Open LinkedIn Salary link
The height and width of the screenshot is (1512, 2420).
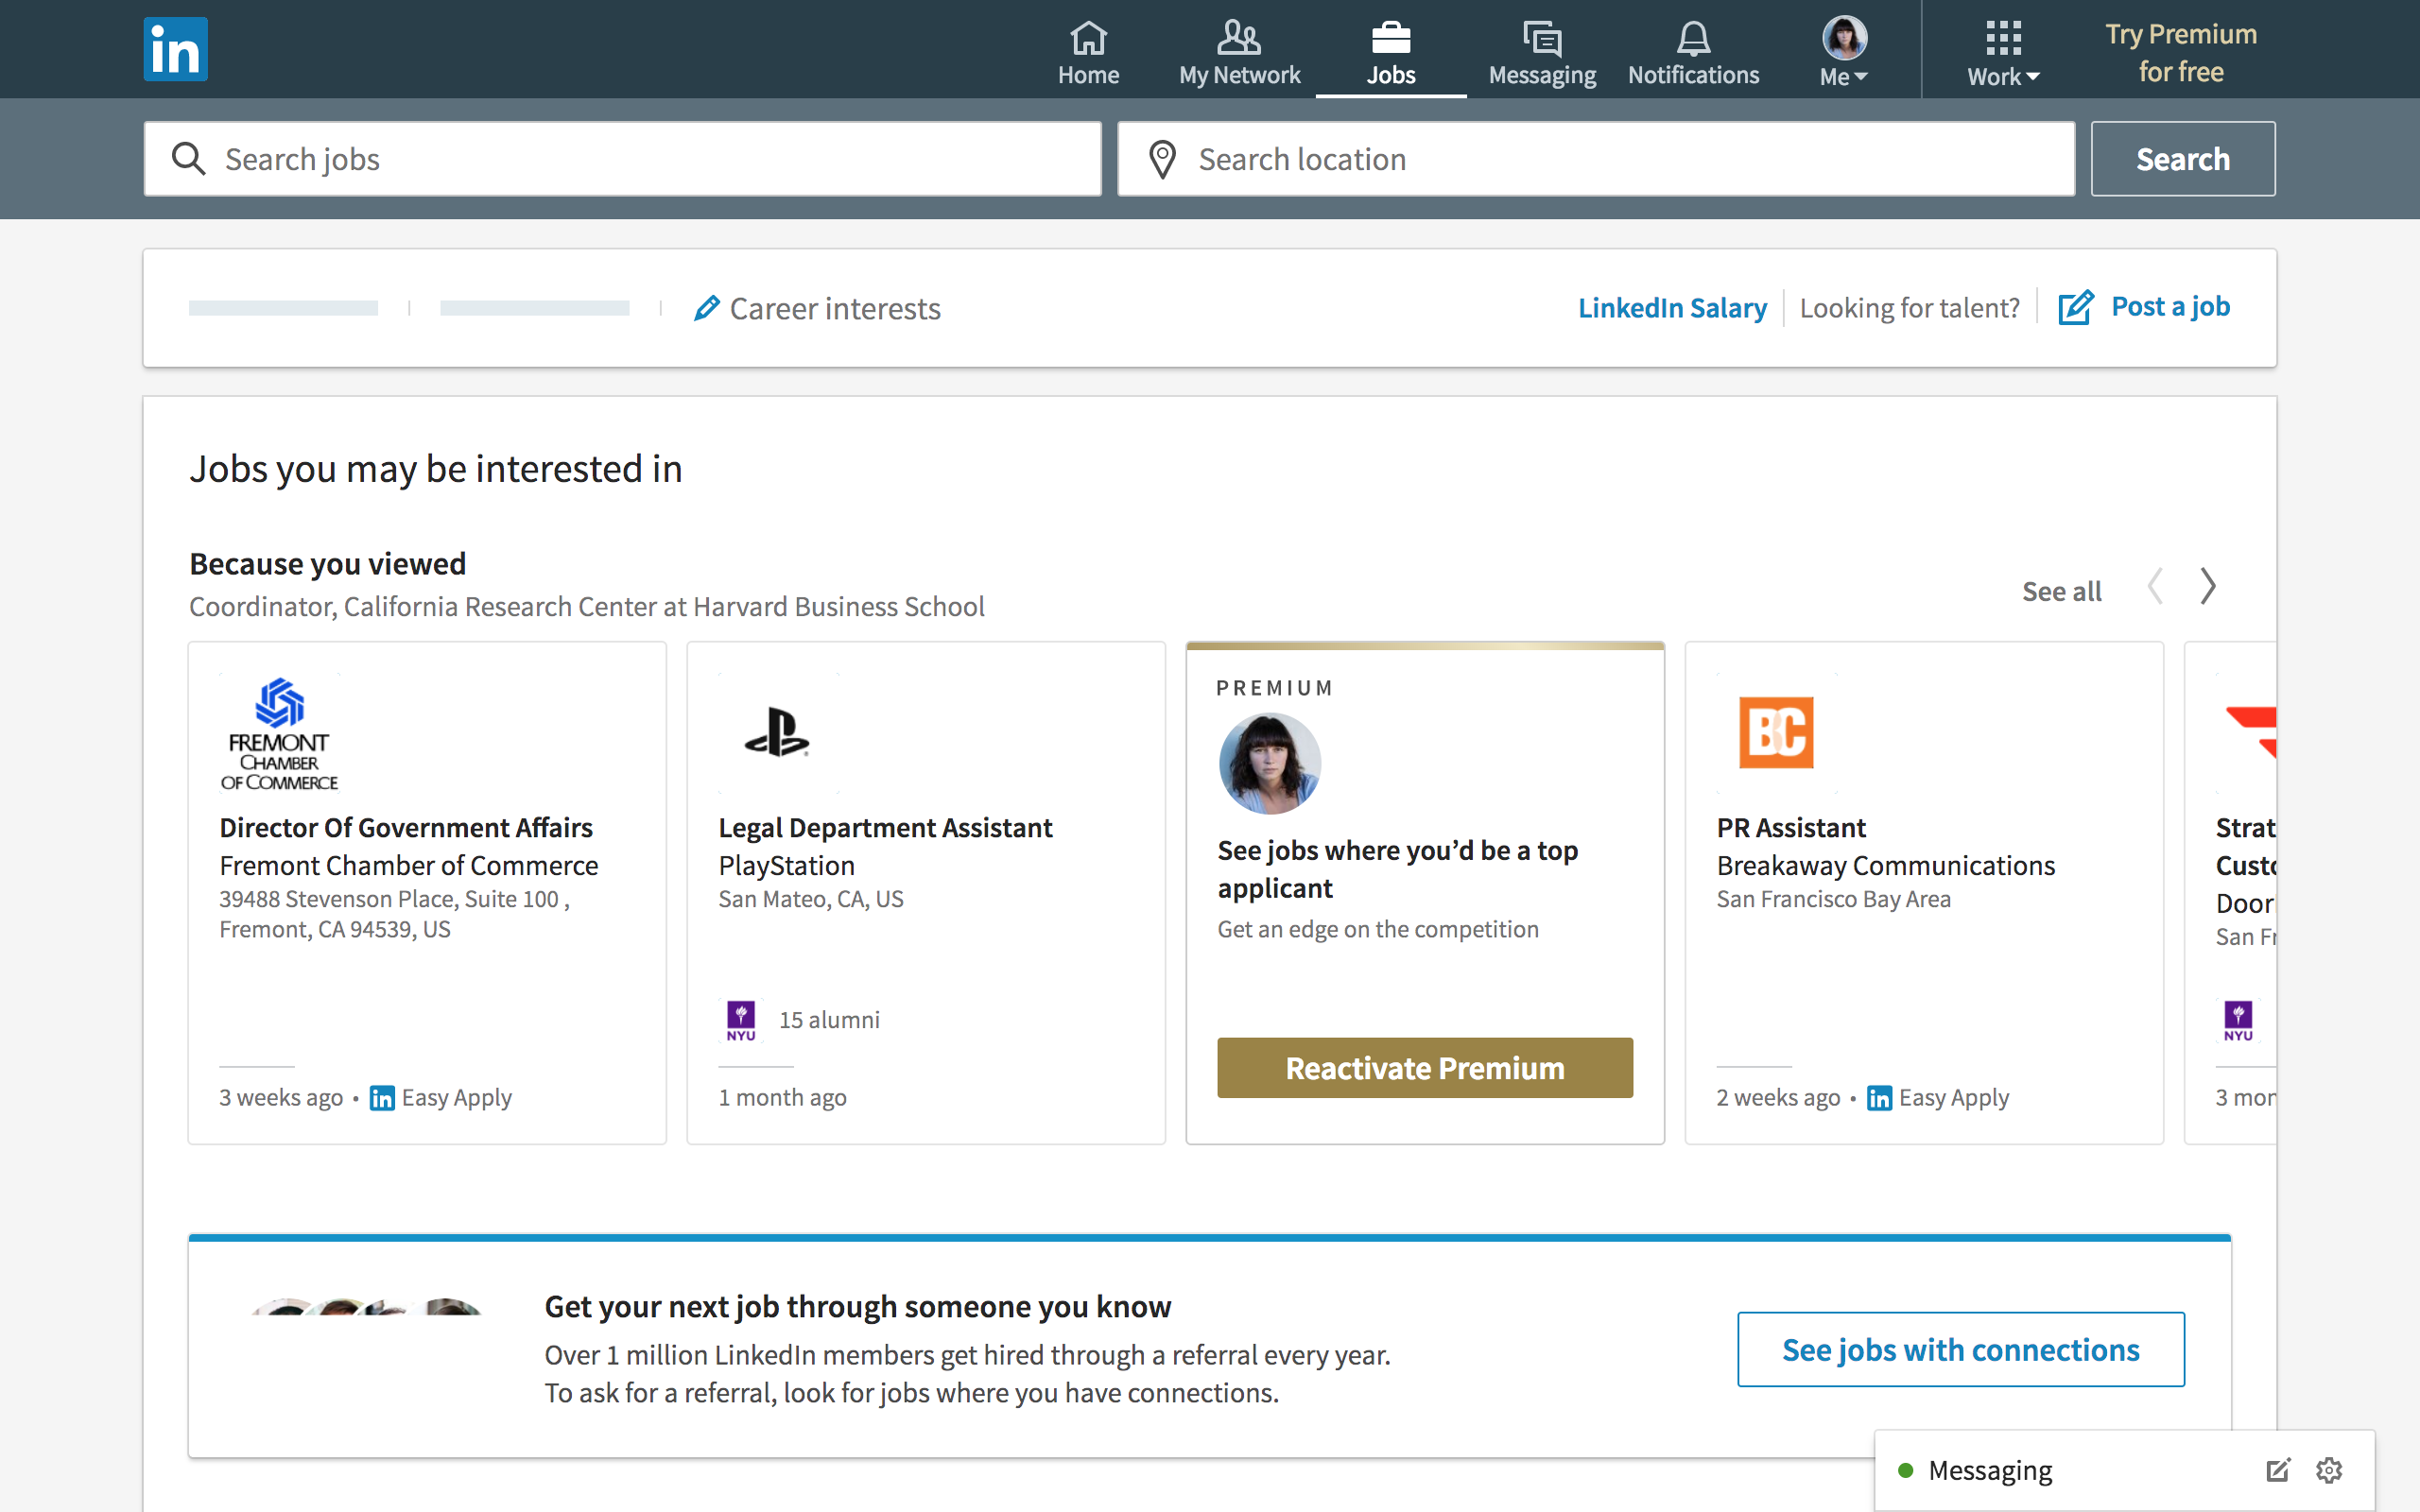[1672, 308]
